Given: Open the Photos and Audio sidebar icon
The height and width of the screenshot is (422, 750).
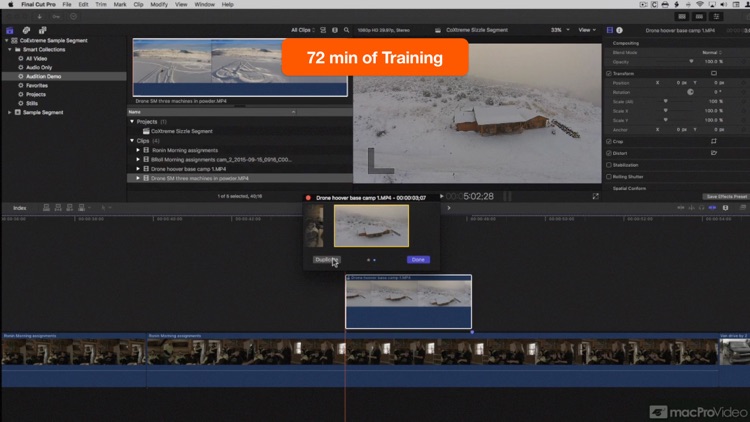Looking at the screenshot, I should (x=26, y=30).
